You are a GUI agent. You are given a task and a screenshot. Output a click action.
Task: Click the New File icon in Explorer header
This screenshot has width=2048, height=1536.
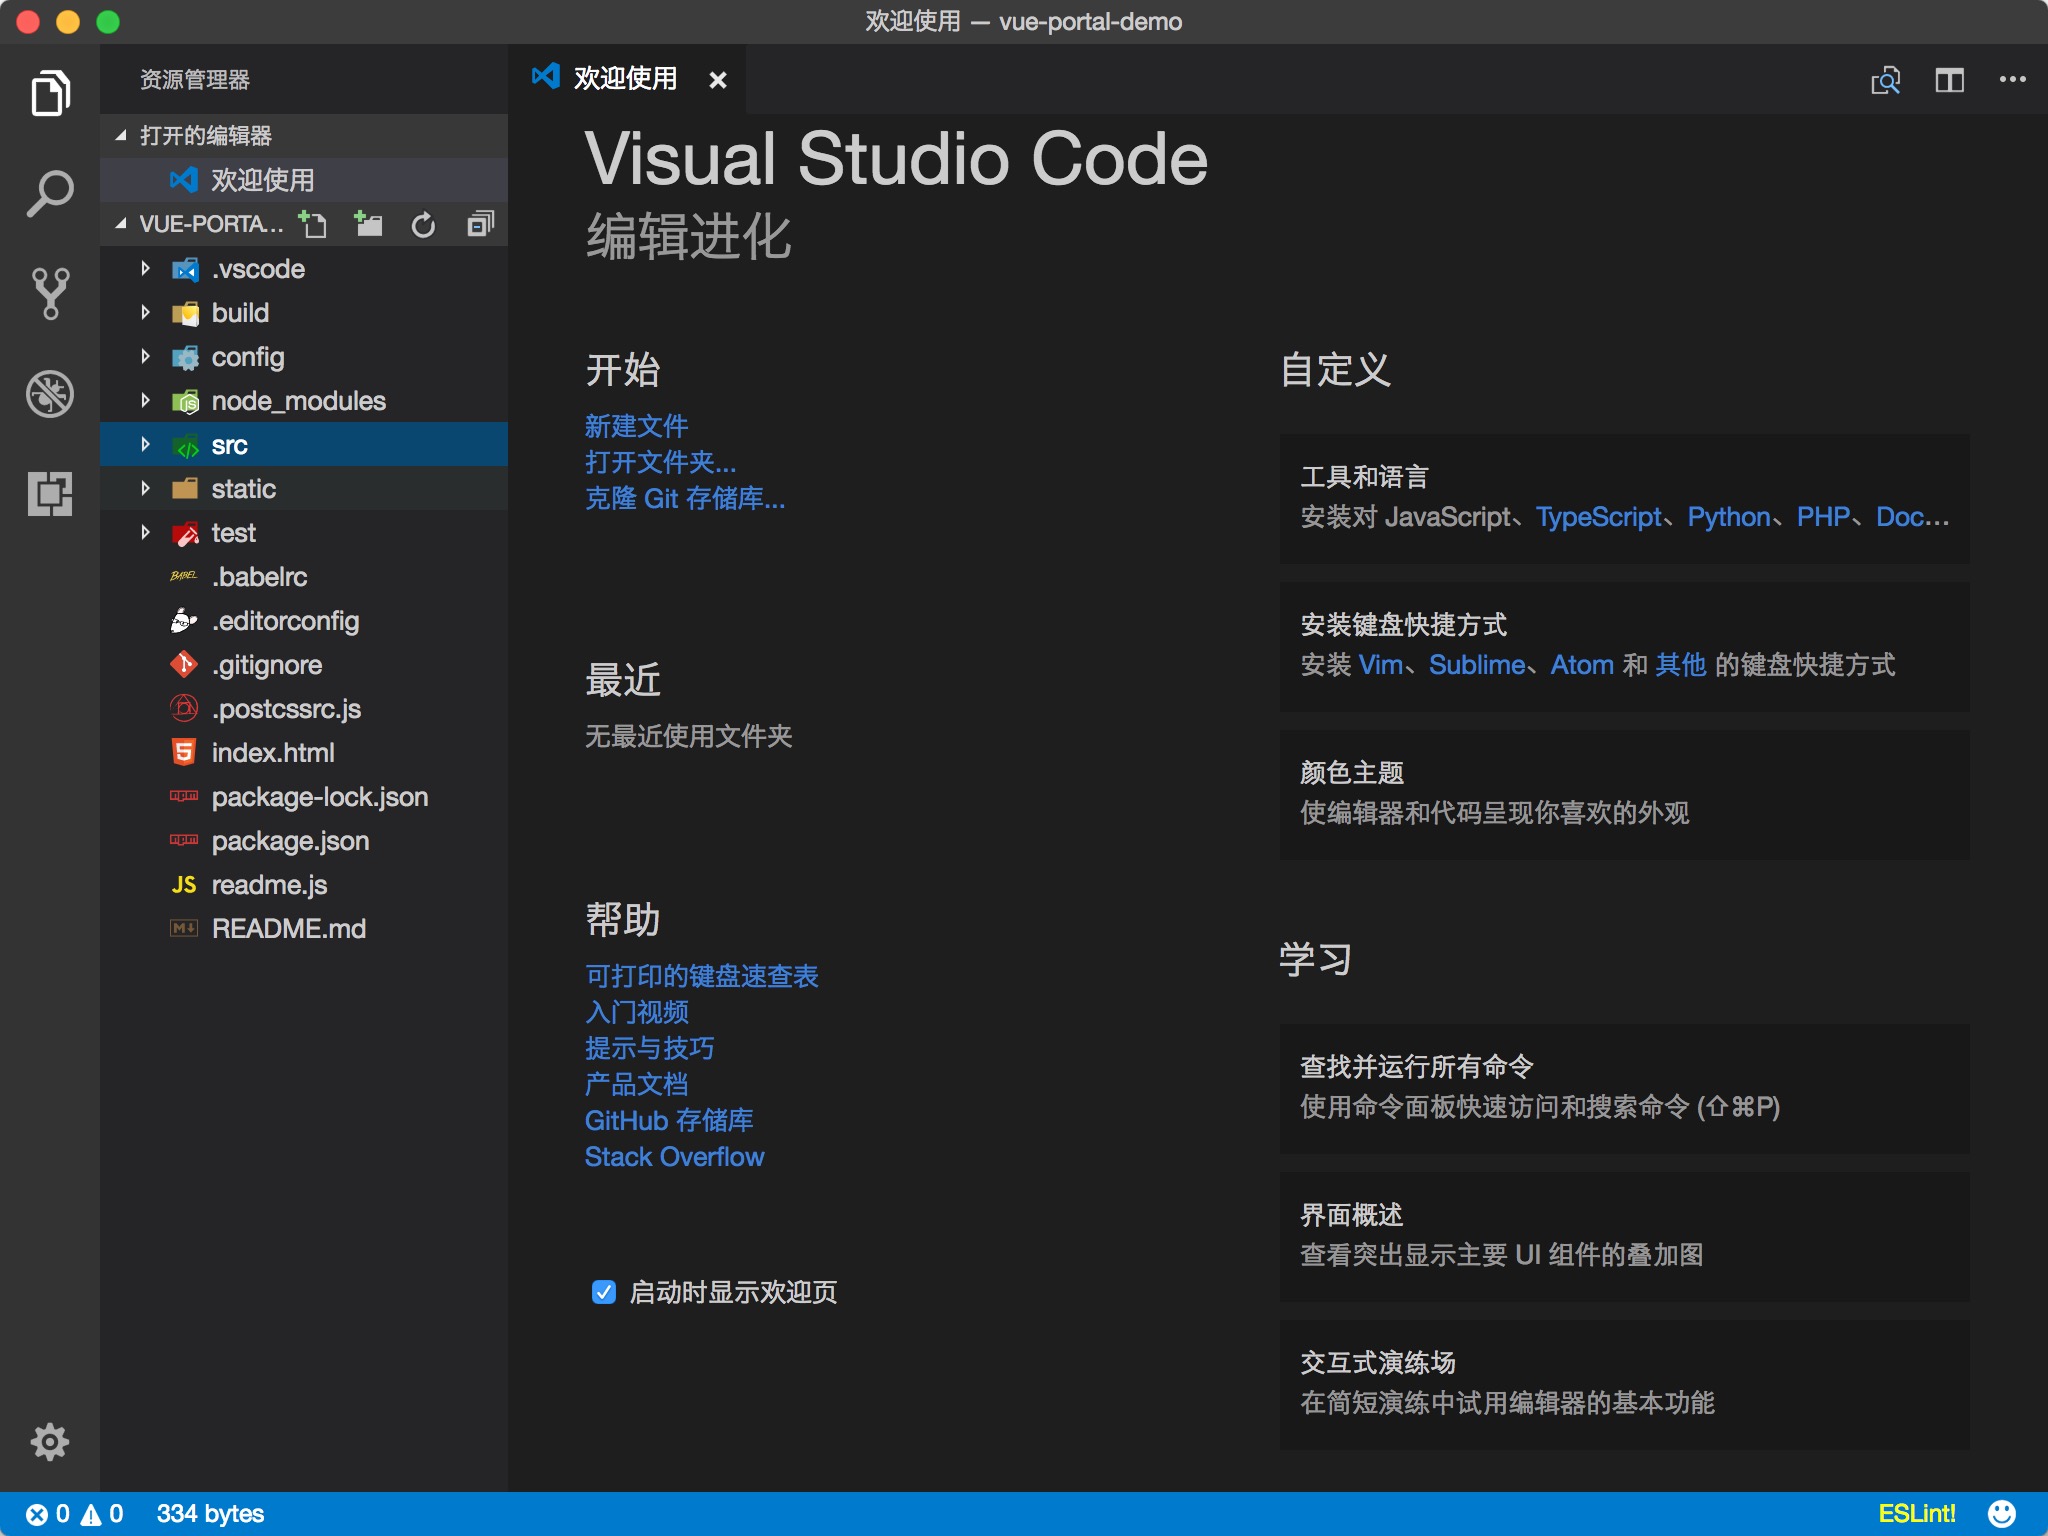click(314, 224)
